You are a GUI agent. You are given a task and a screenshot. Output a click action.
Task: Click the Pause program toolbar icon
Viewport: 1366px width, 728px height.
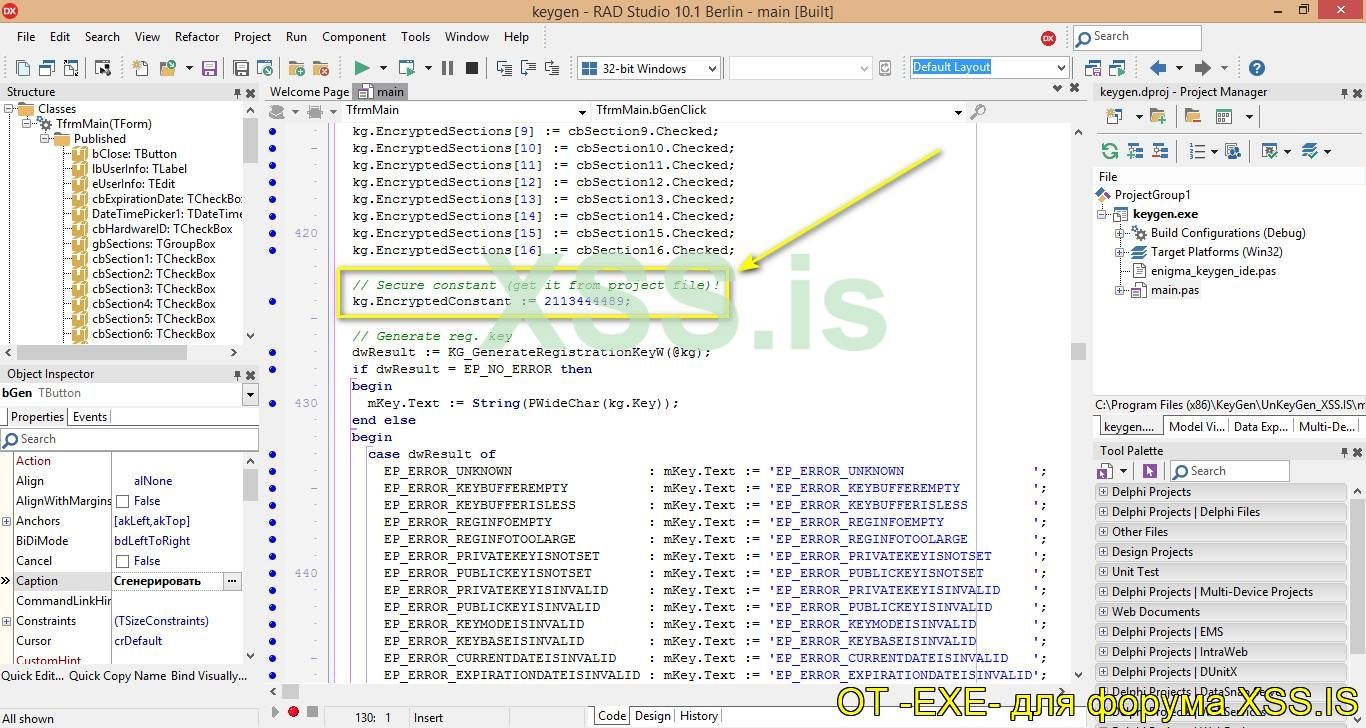click(447, 68)
